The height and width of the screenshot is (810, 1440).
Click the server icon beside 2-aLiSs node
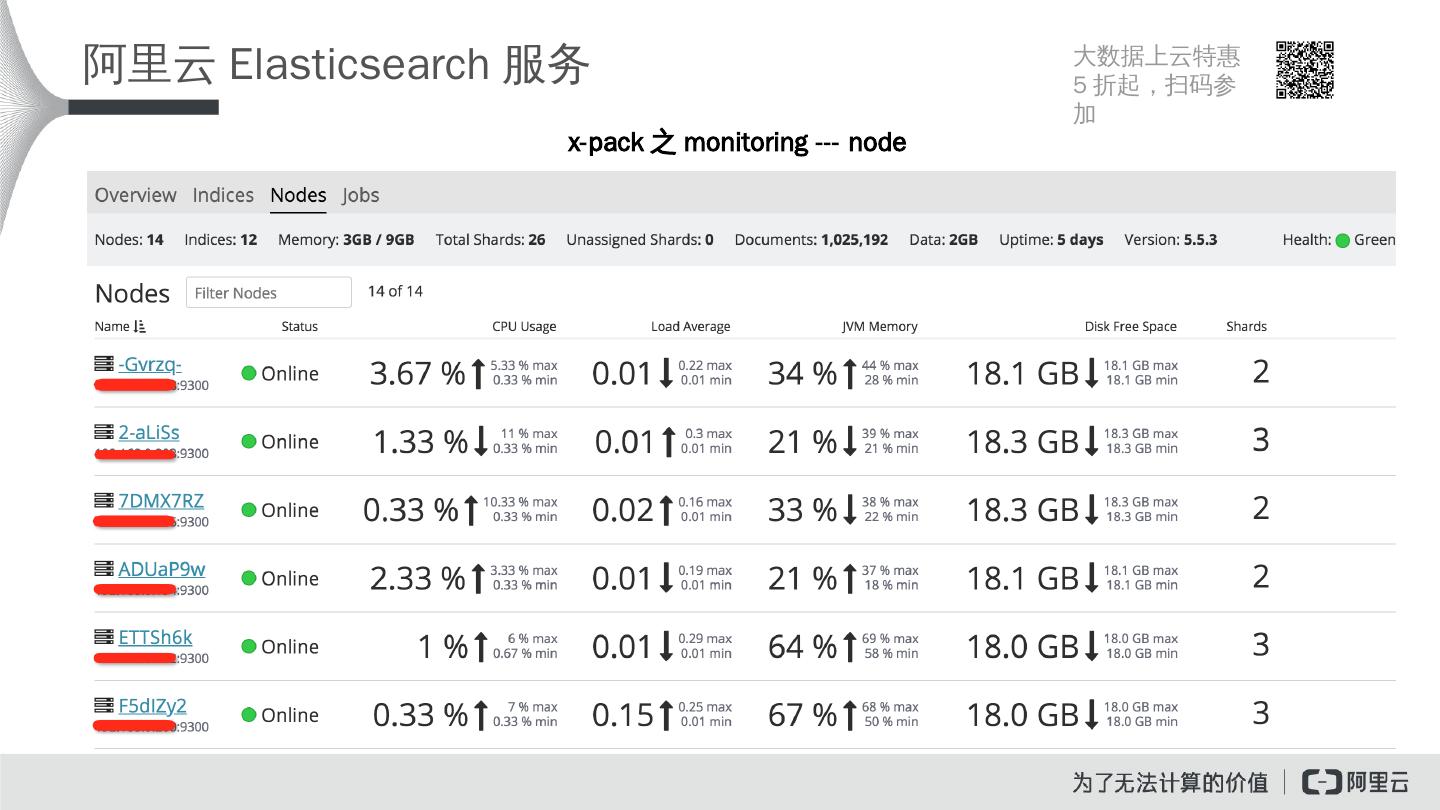(x=103, y=432)
